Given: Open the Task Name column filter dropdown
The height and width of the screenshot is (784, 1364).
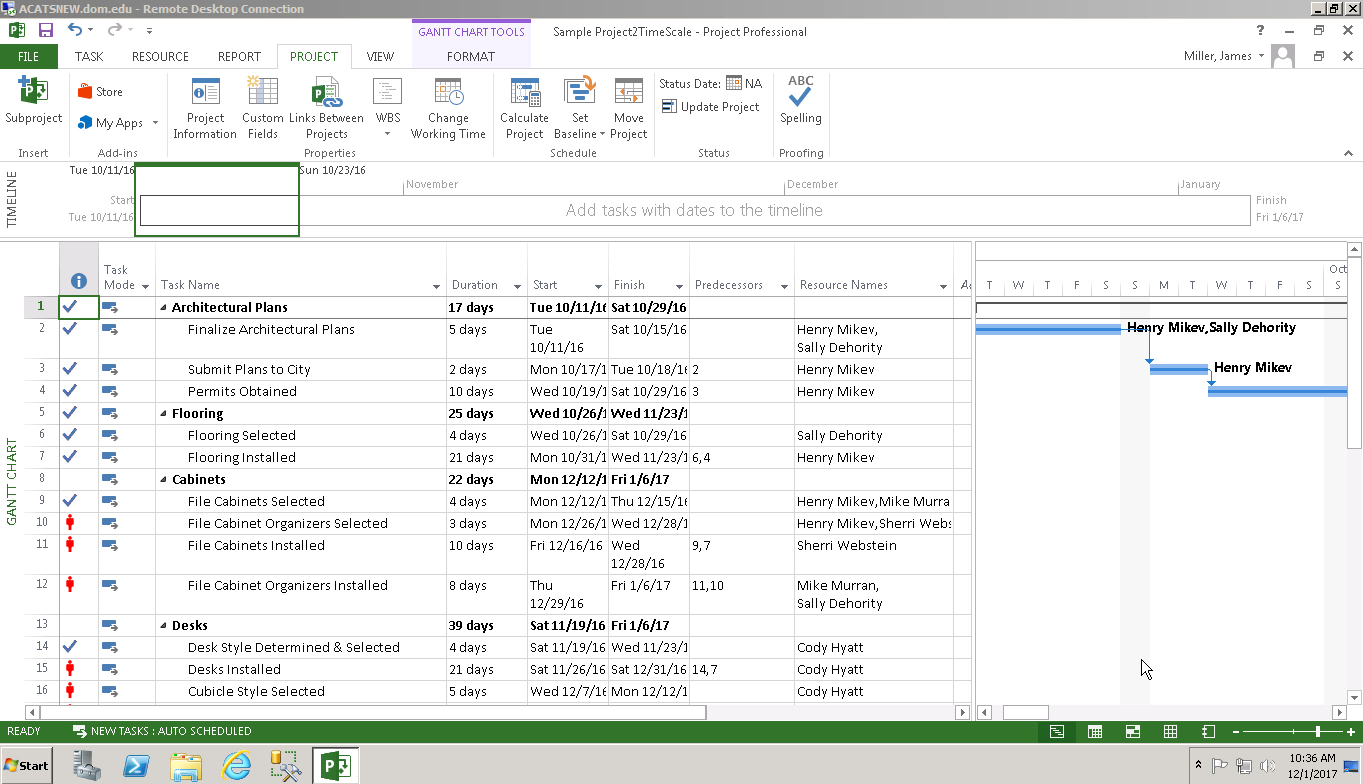Looking at the screenshot, I should [435, 286].
